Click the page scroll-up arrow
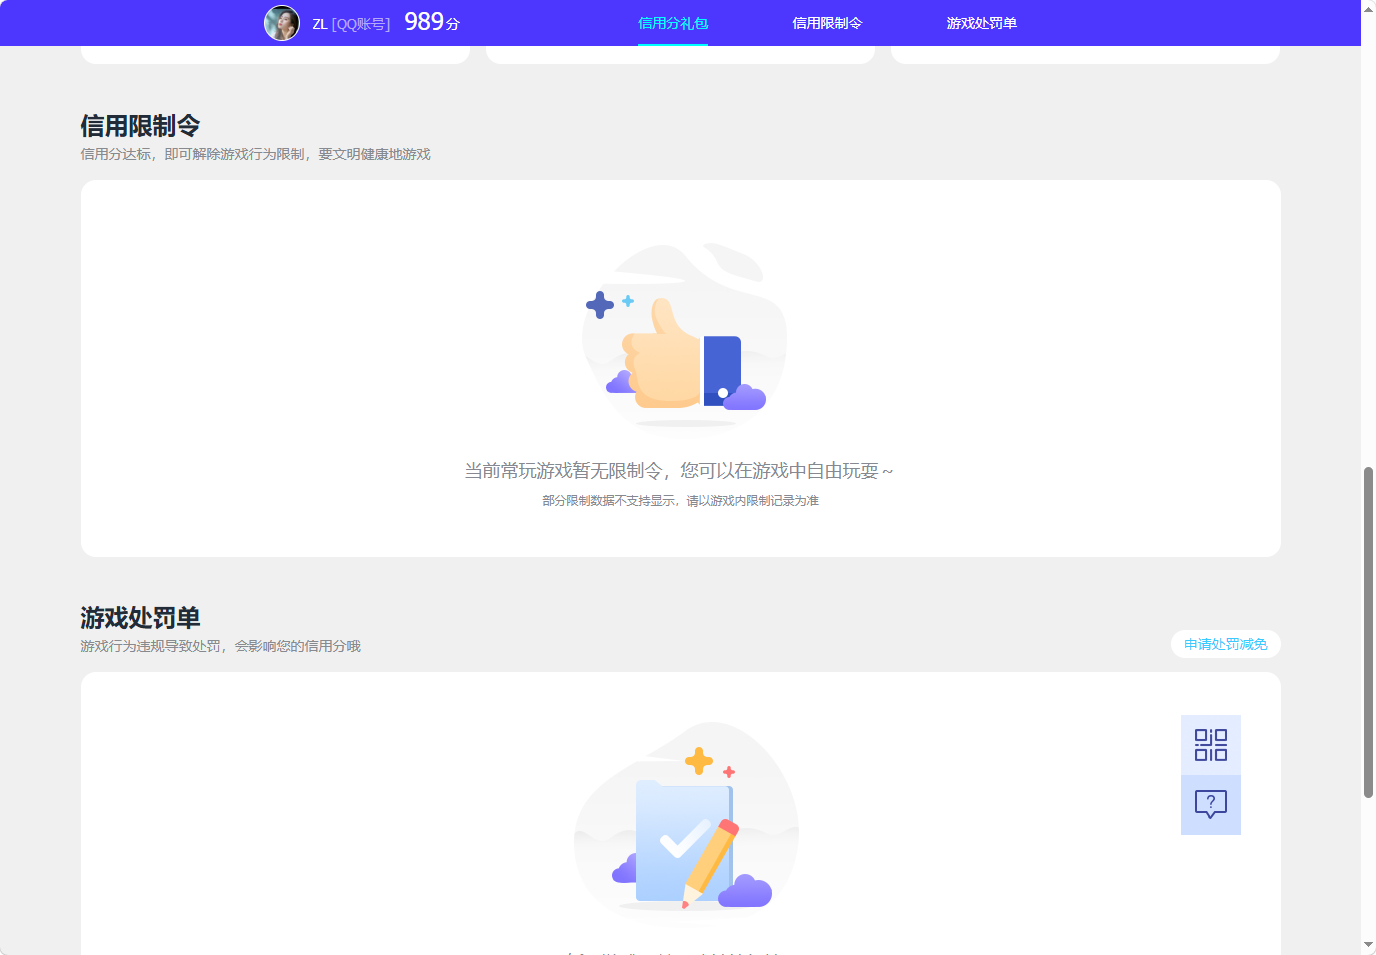Screen dimensions: 1376x955 coord(1368,8)
